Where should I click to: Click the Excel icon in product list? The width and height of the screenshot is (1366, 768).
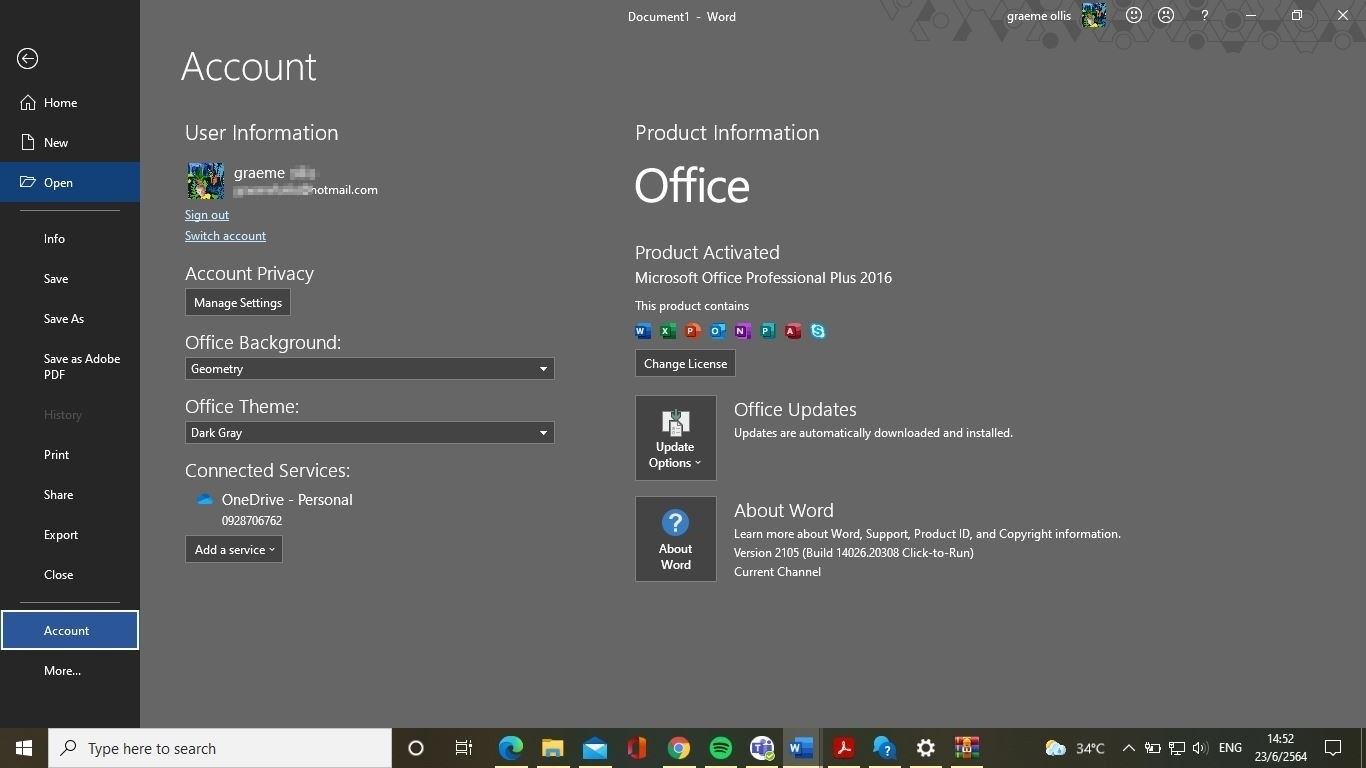(x=668, y=331)
